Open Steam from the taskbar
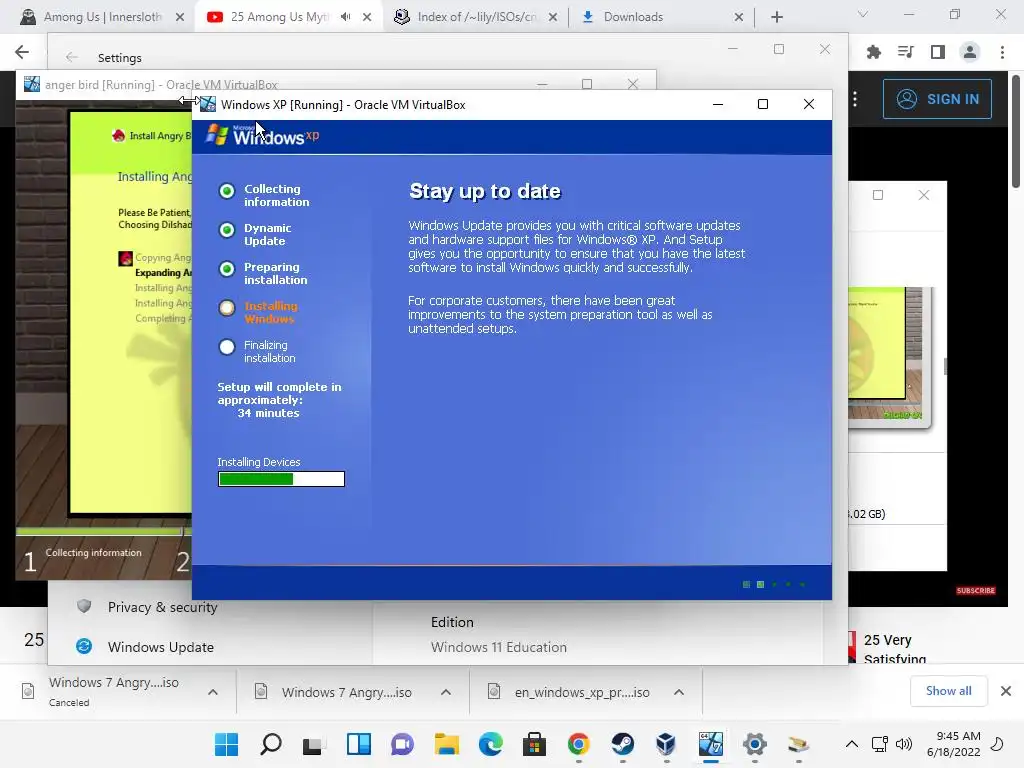The image size is (1024, 768). (622, 744)
